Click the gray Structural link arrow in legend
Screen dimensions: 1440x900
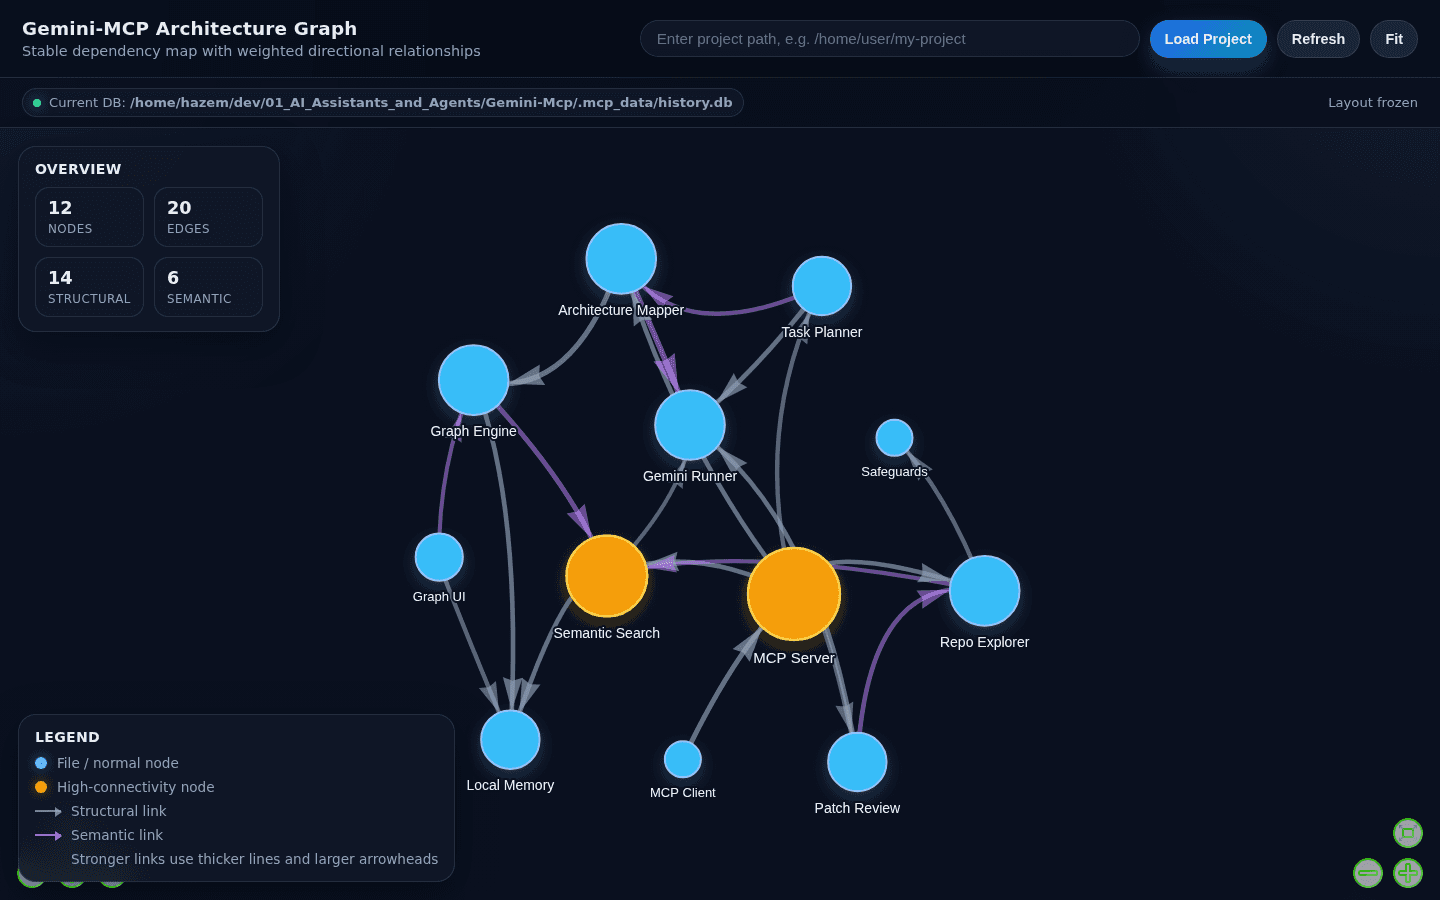pyautogui.click(x=48, y=811)
